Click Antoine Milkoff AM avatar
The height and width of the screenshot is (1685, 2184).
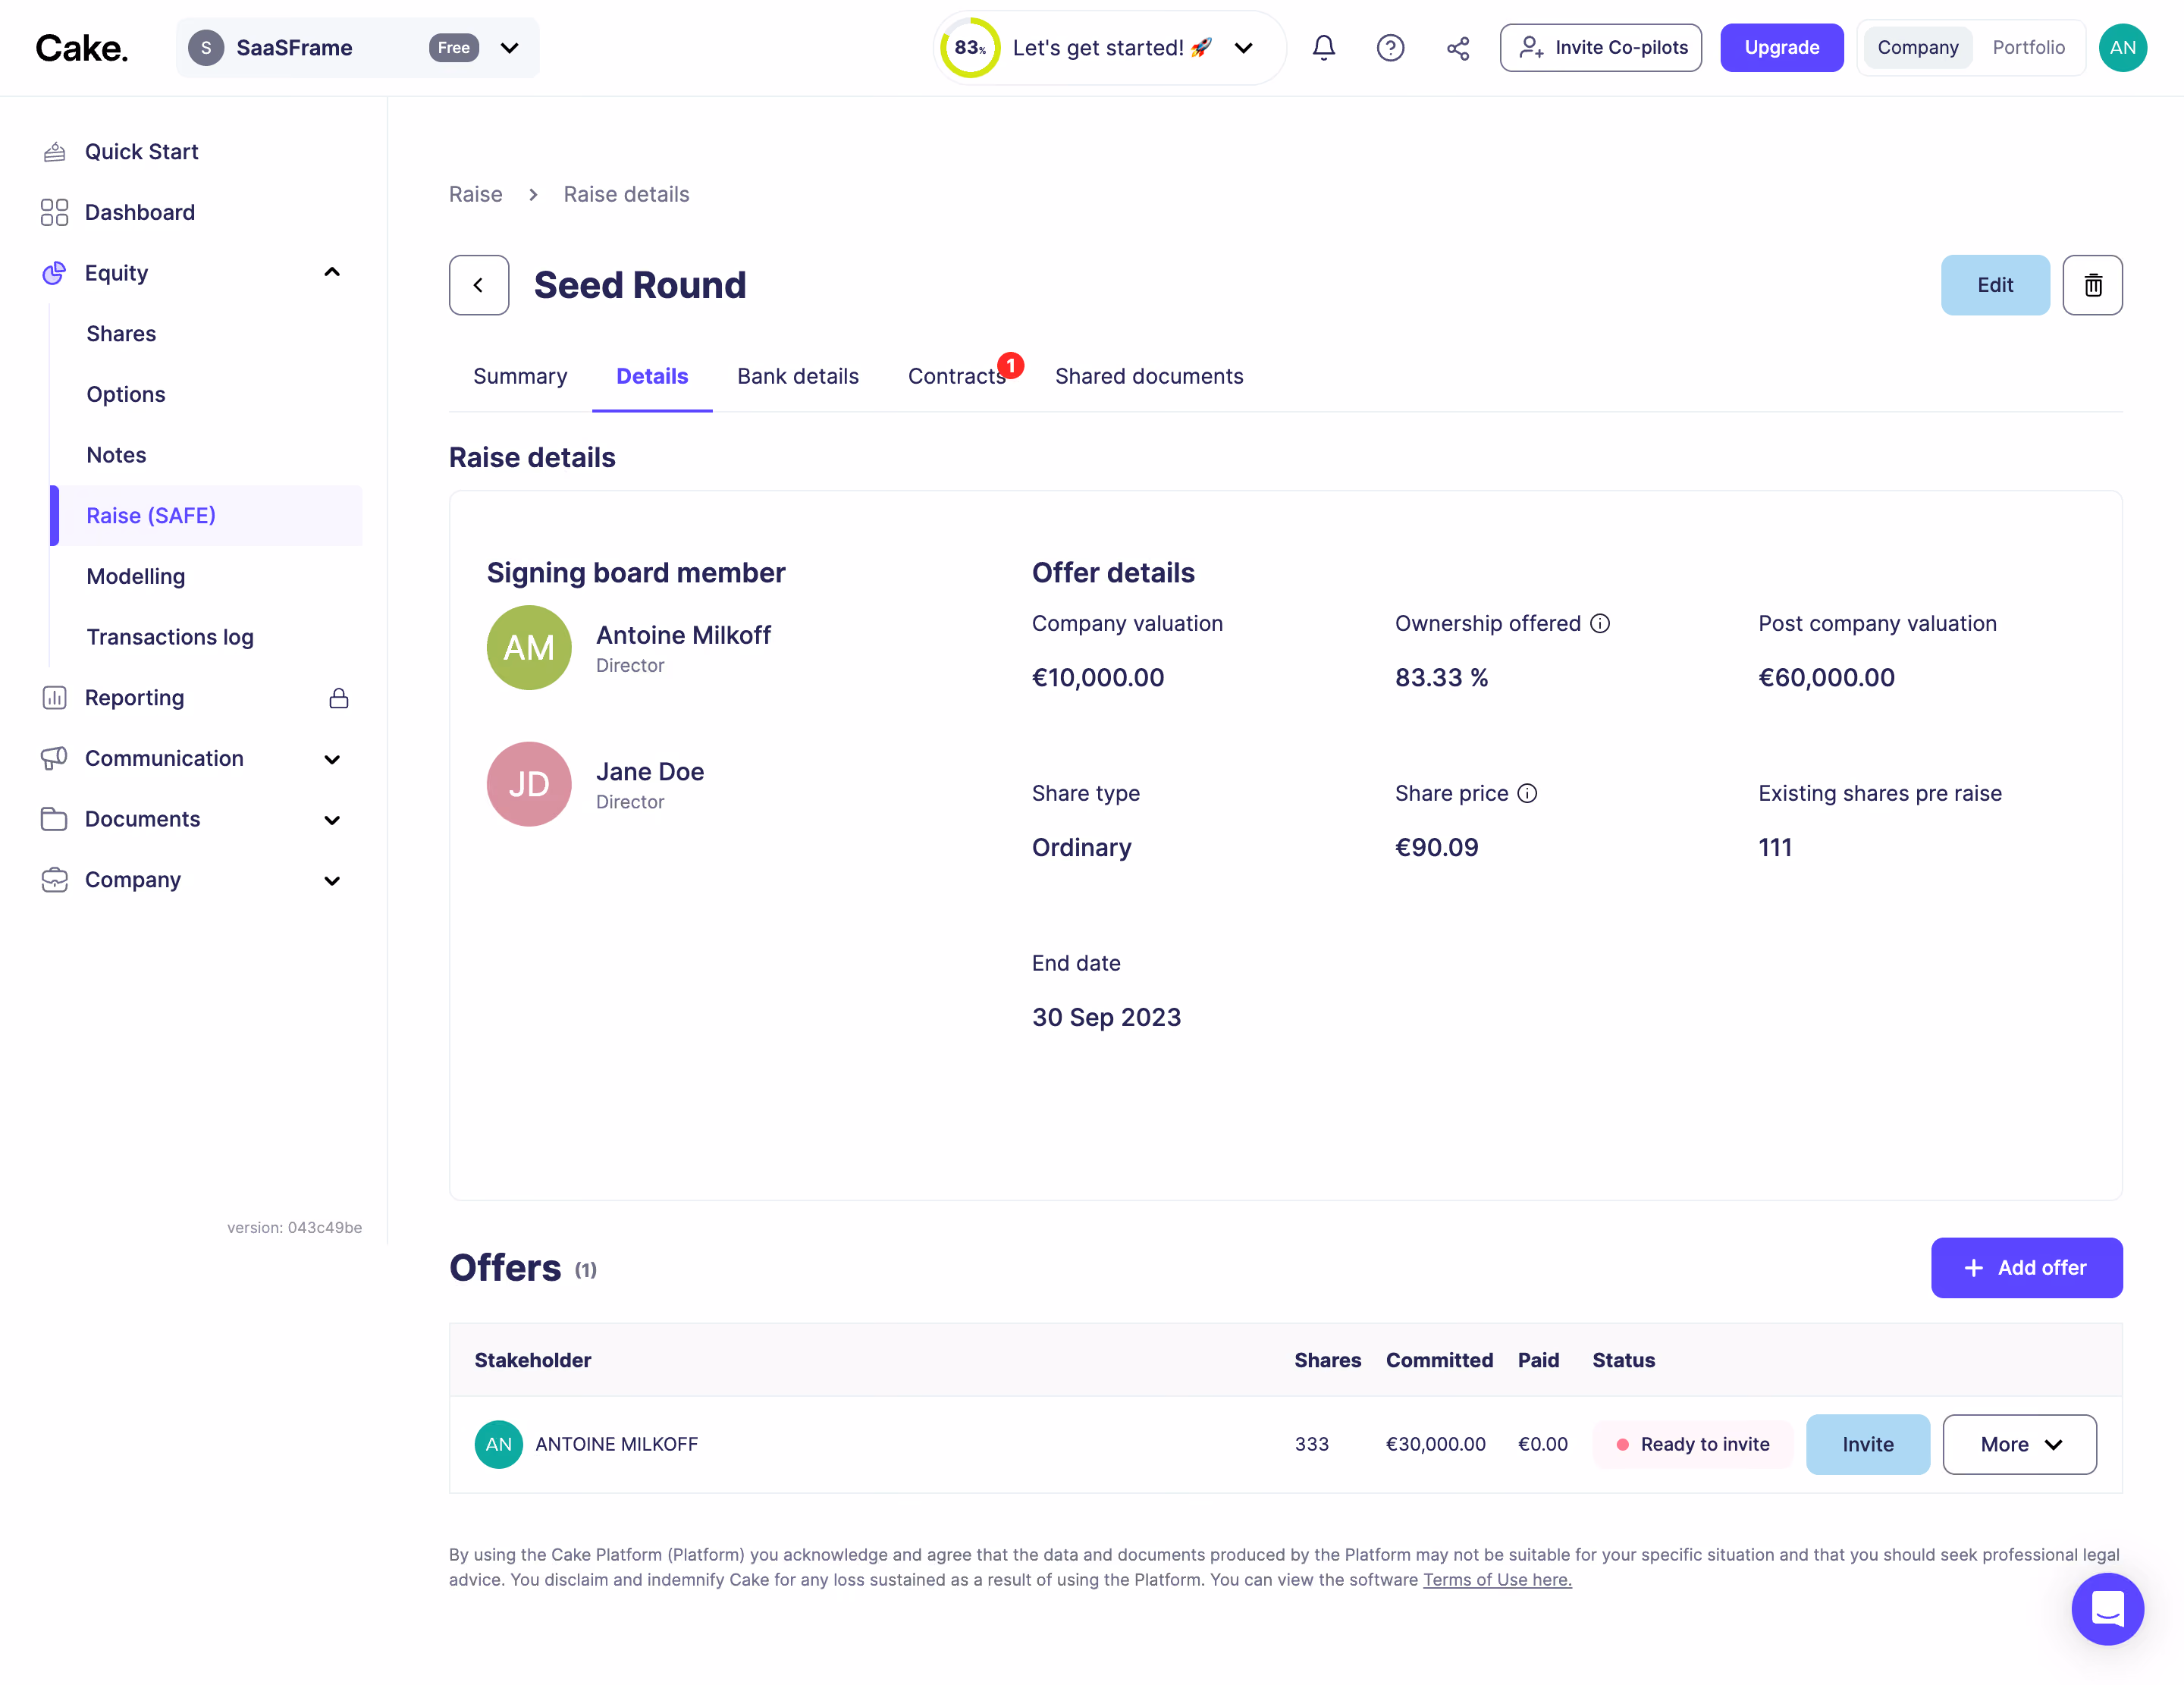[529, 647]
